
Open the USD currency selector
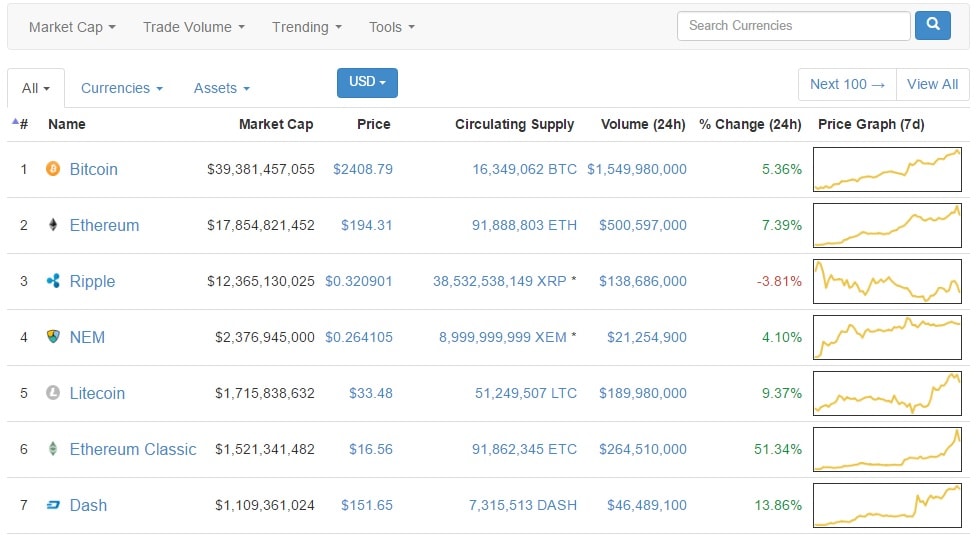tap(367, 82)
